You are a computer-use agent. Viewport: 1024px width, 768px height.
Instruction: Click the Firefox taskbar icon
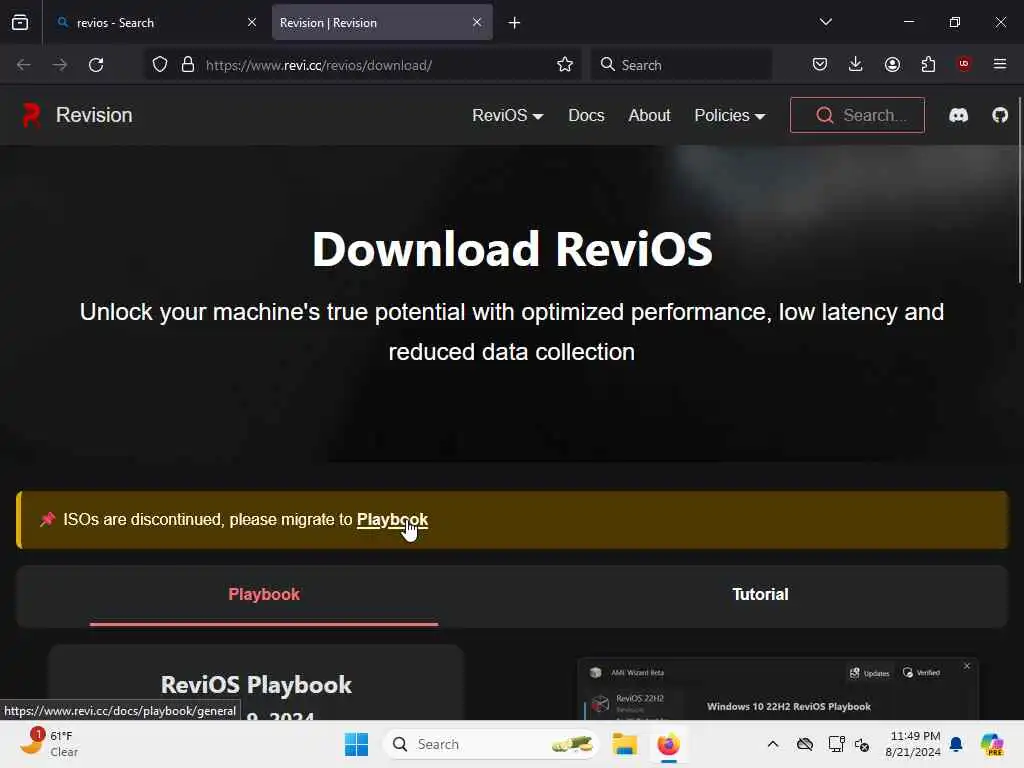(x=668, y=744)
